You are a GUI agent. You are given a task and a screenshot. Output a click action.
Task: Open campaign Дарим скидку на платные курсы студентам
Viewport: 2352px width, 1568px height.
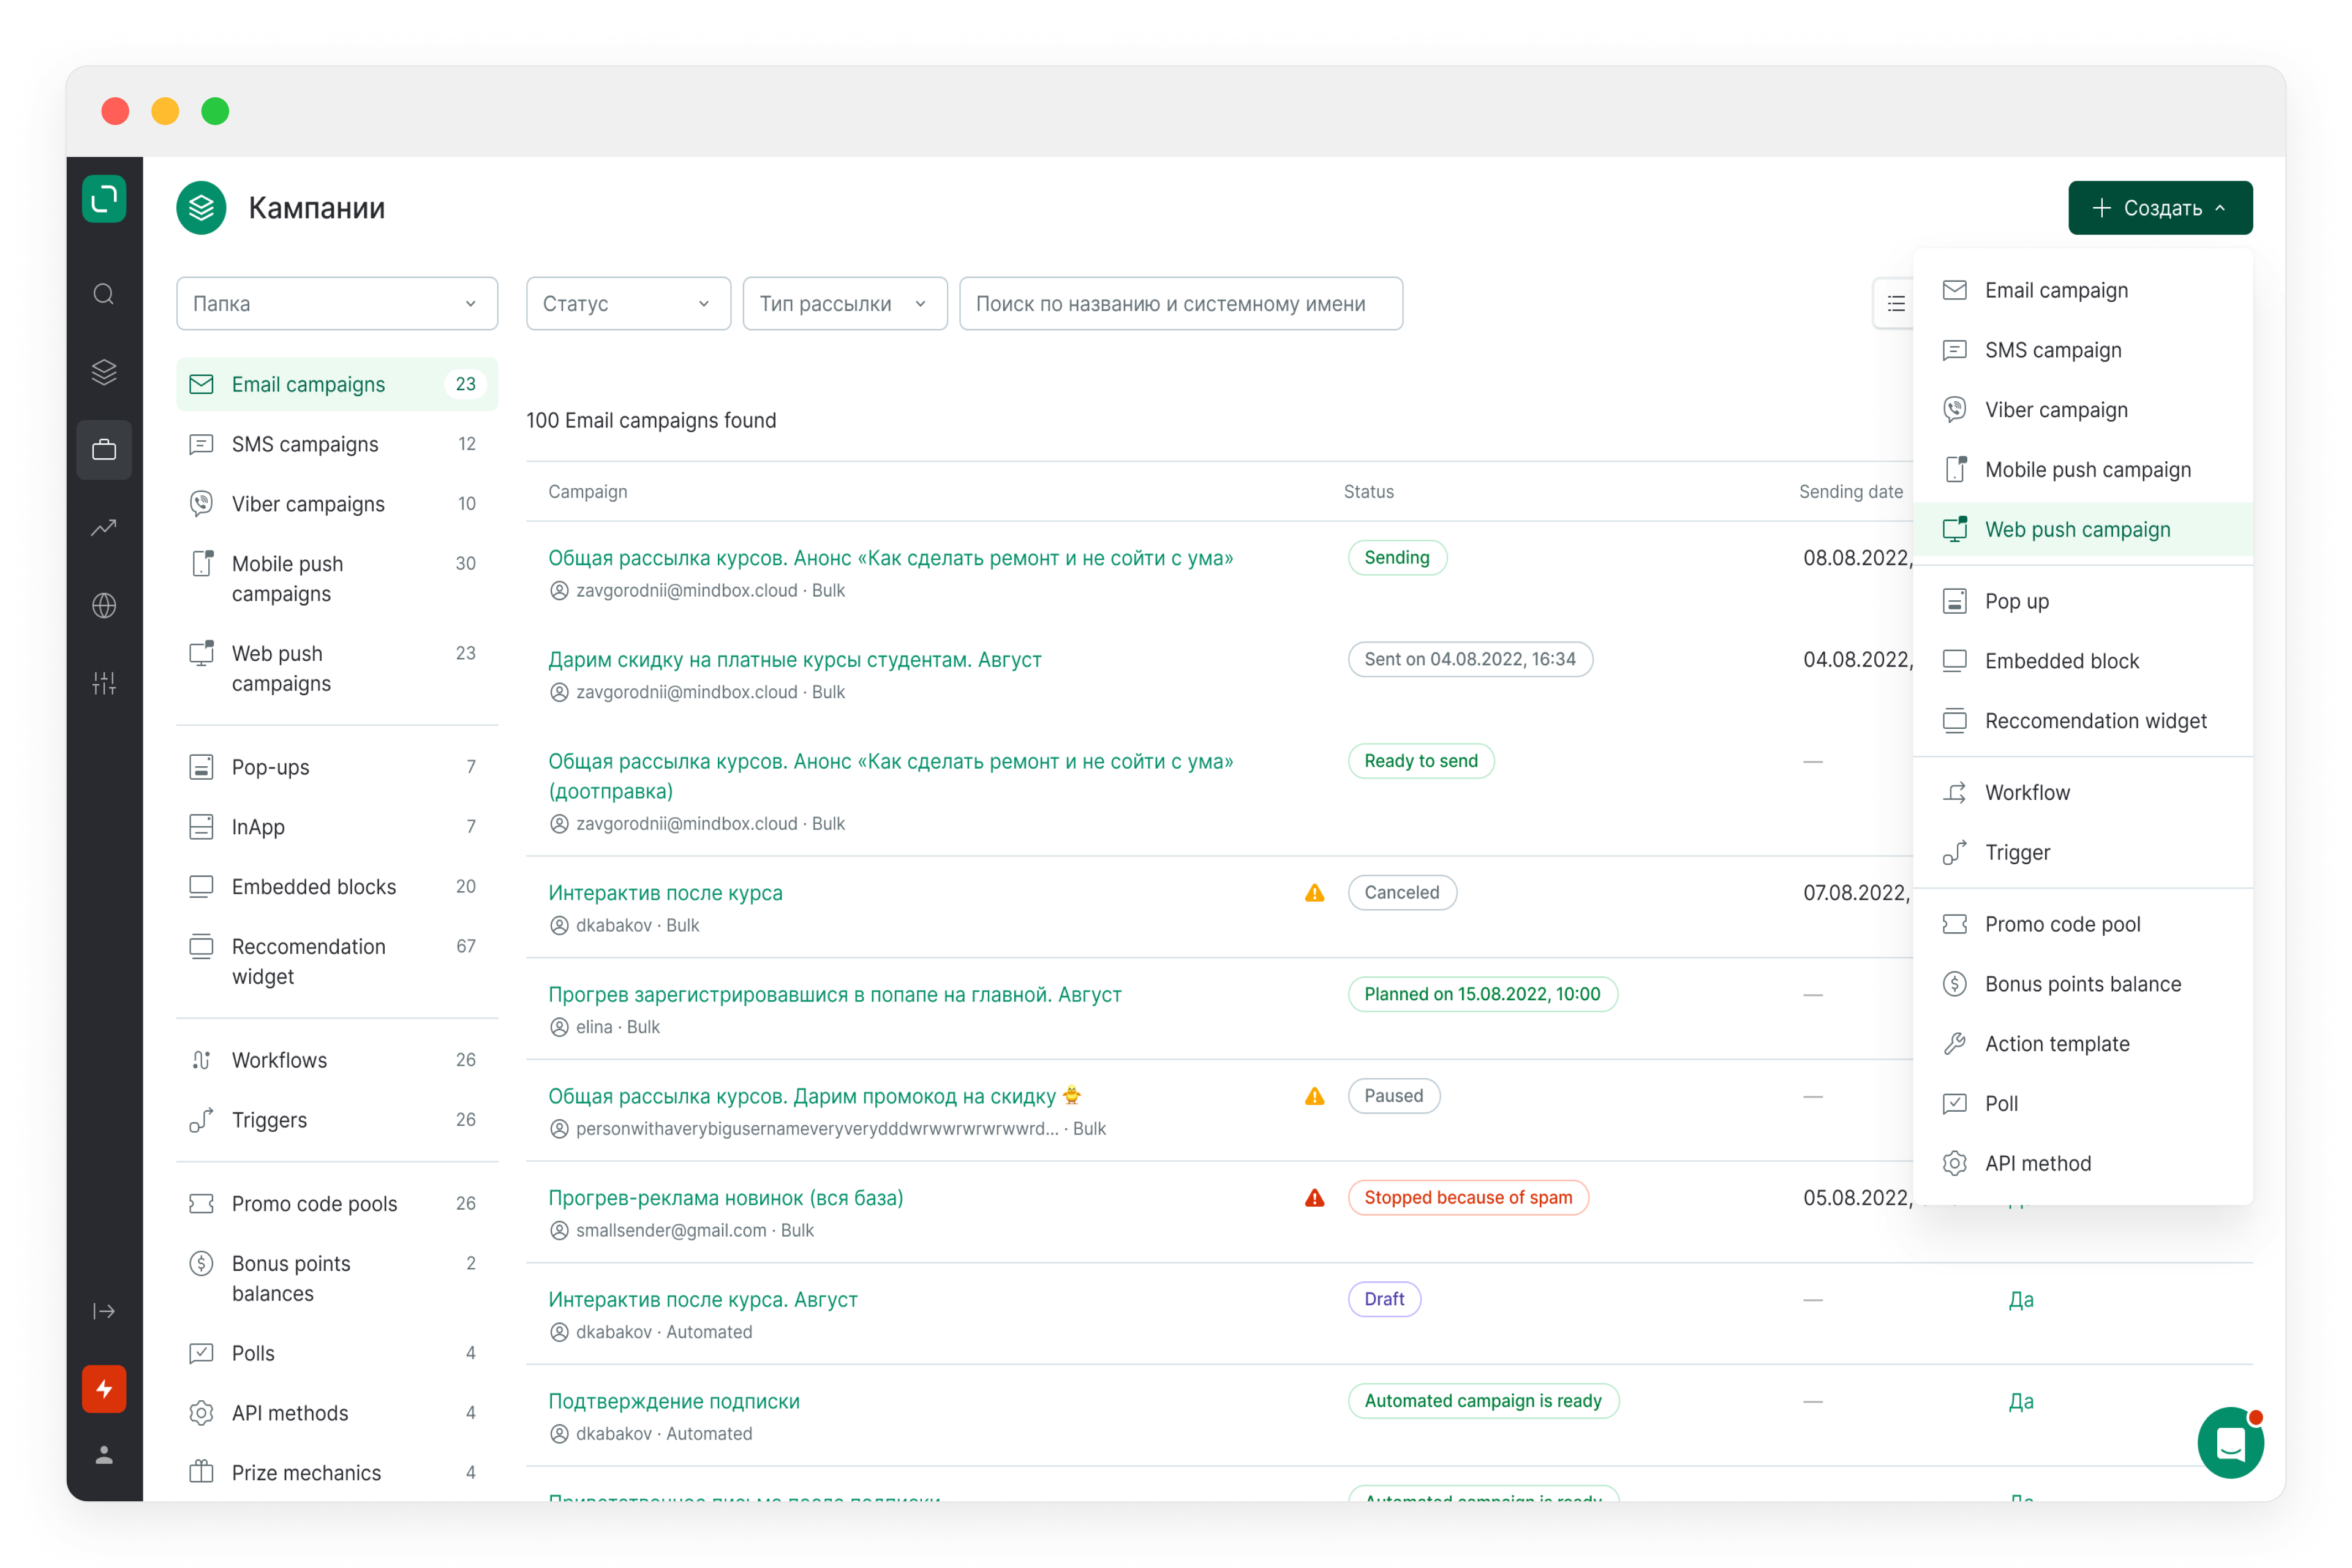(x=795, y=660)
